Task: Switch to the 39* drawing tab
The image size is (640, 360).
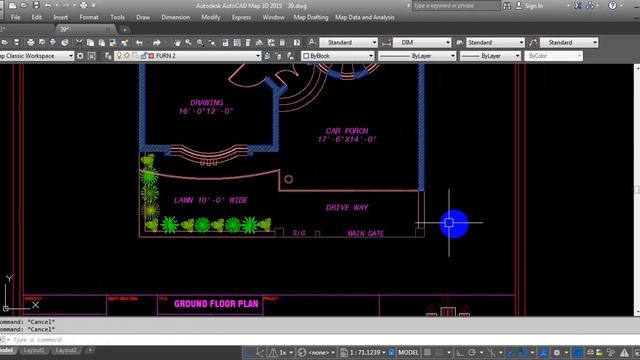Action: (x=64, y=29)
